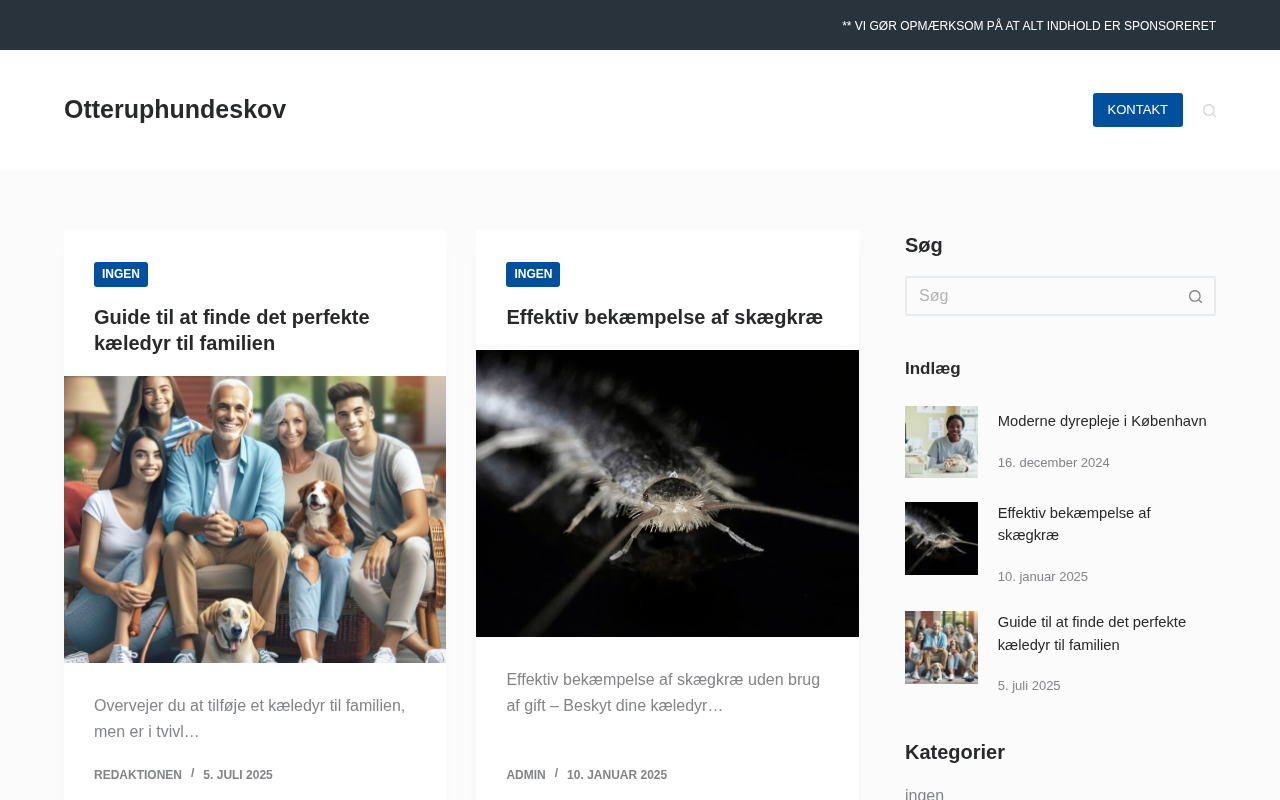Screen dimensions: 1280x800
Task: Select the '16. december 2024' sidebar date
Action: click(1054, 463)
